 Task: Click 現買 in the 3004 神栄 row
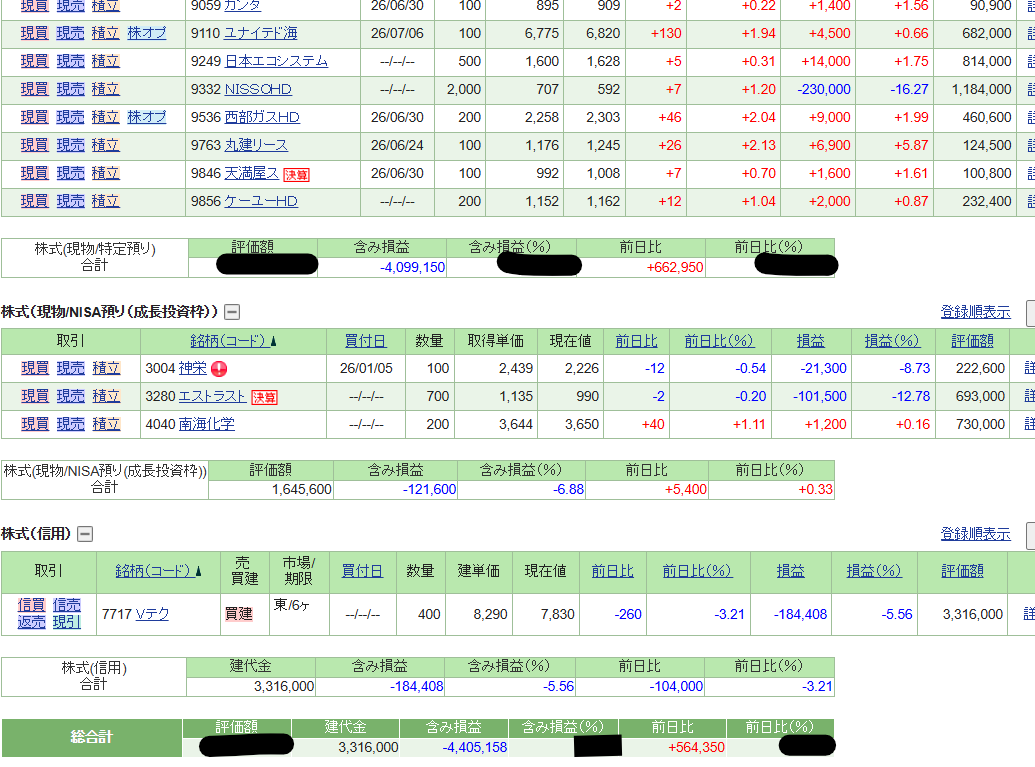click(x=35, y=368)
